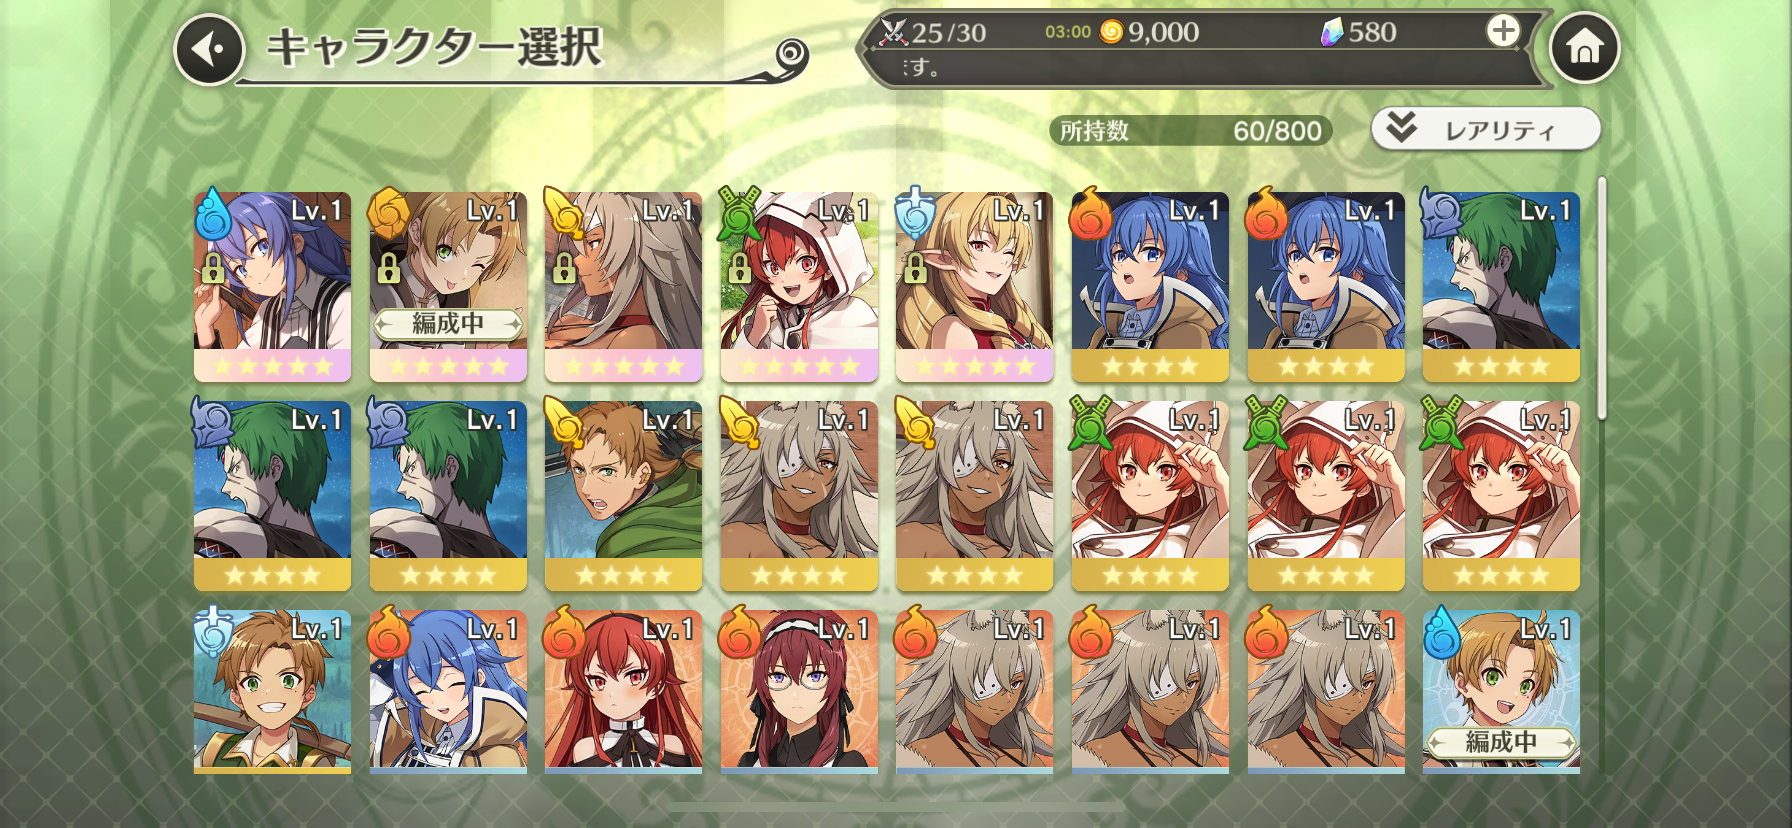Select the glasses-wearing maroon-haired character

tap(799, 692)
